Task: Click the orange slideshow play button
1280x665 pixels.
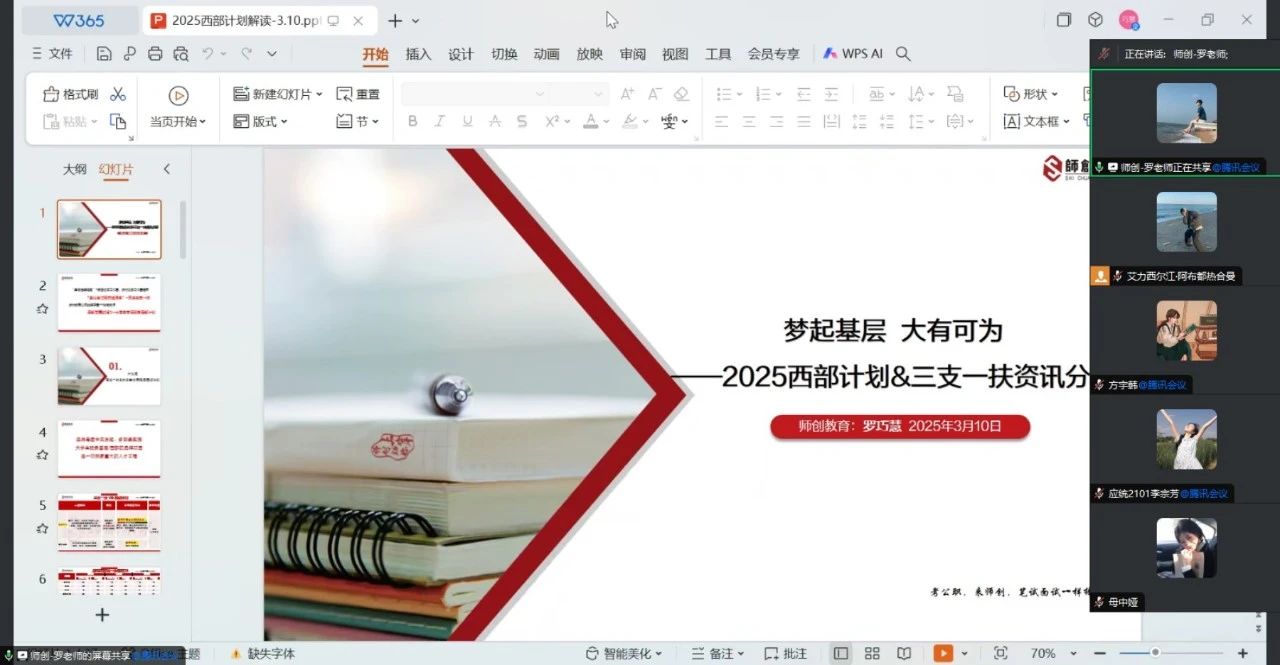Action: coord(943,653)
